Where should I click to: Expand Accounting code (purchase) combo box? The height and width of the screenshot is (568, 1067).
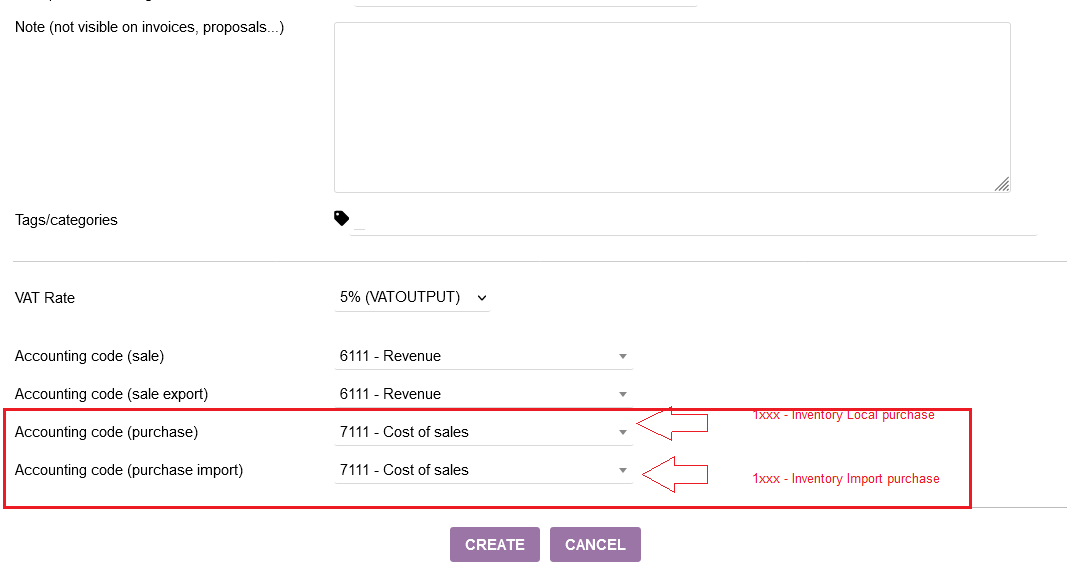point(483,433)
